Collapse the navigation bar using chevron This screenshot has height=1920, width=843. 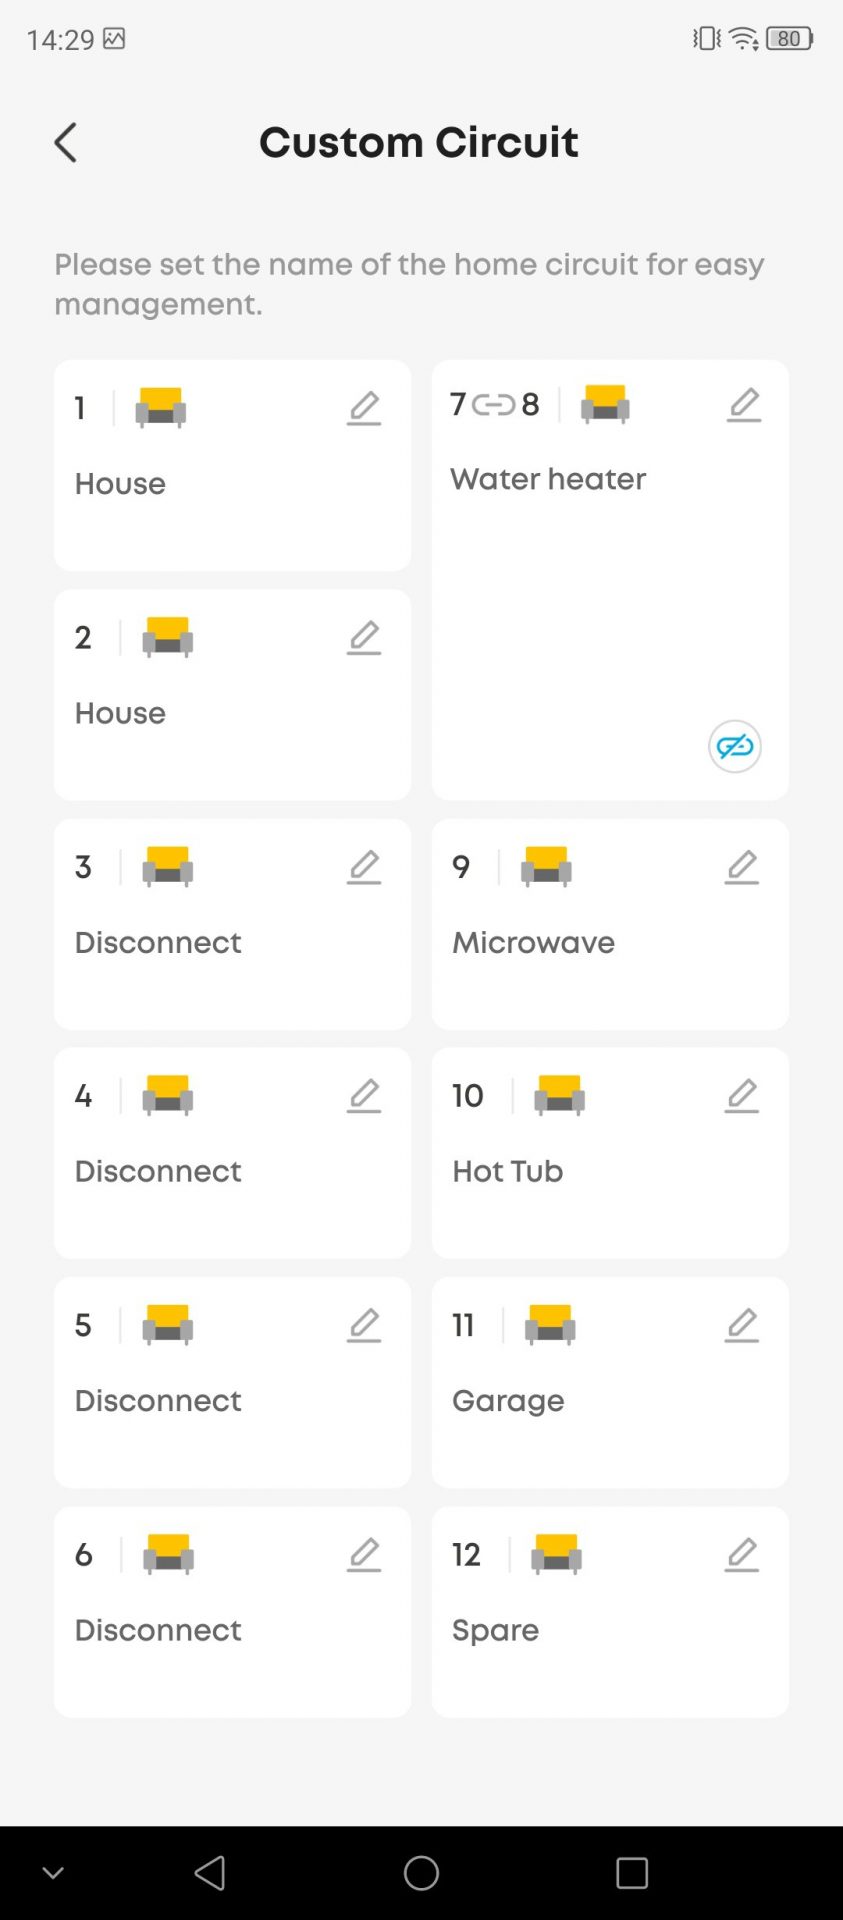tap(53, 1872)
